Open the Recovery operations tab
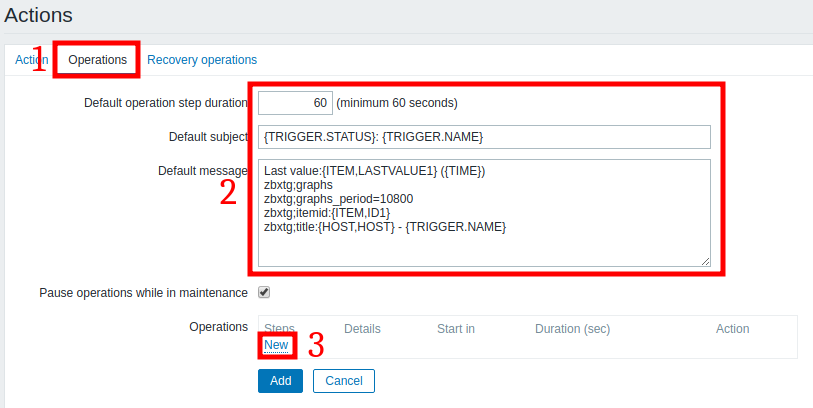Viewport: 813px width, 408px height. coord(201,60)
